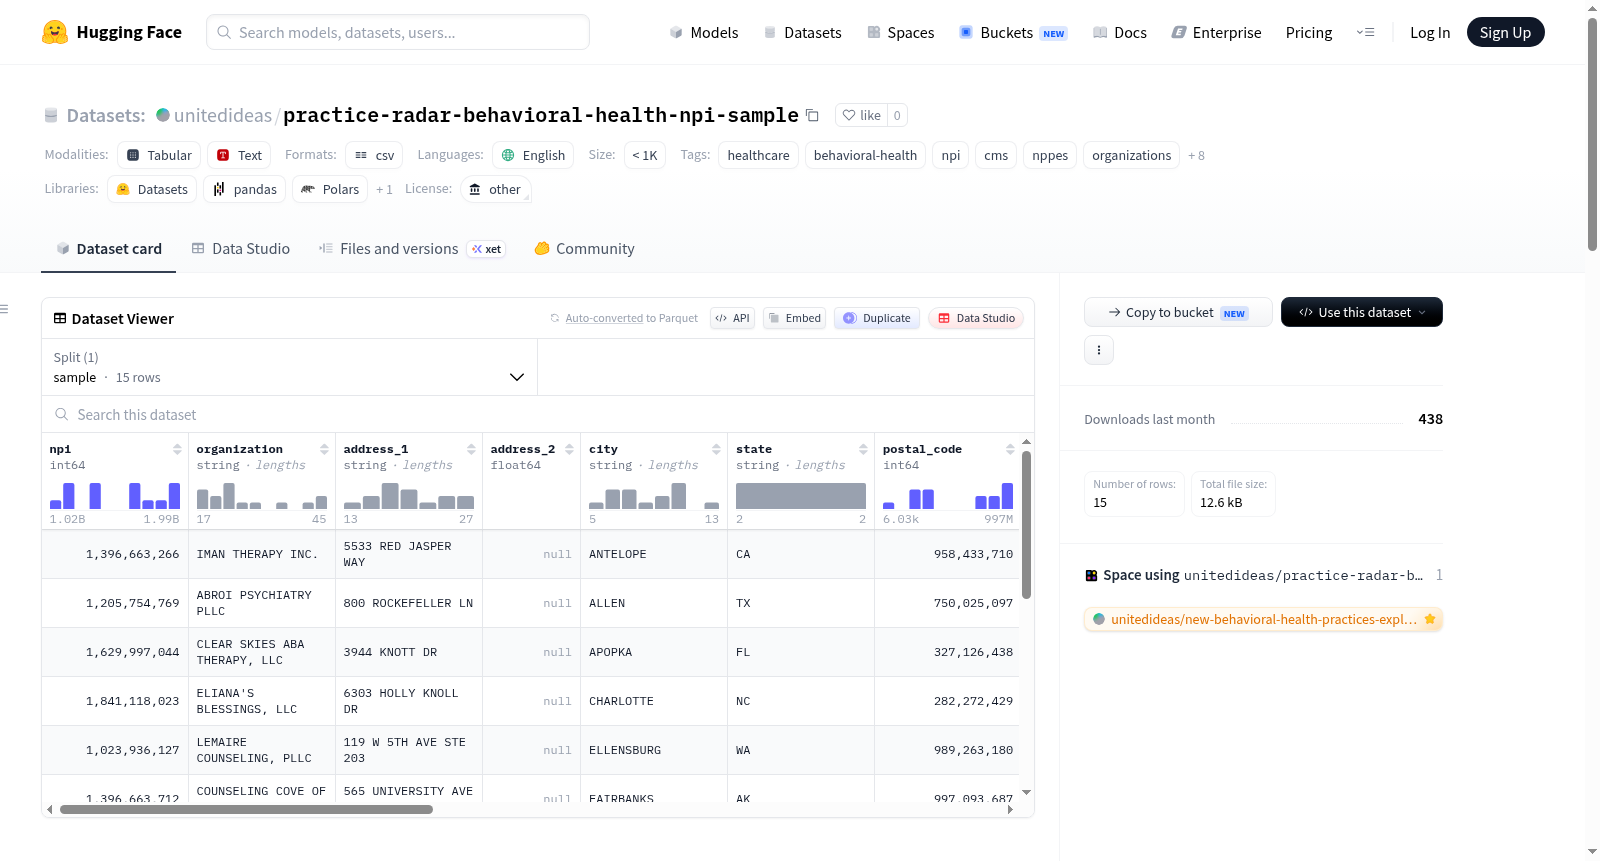Click the API button in the viewer
The width and height of the screenshot is (1600, 861).
tap(732, 318)
